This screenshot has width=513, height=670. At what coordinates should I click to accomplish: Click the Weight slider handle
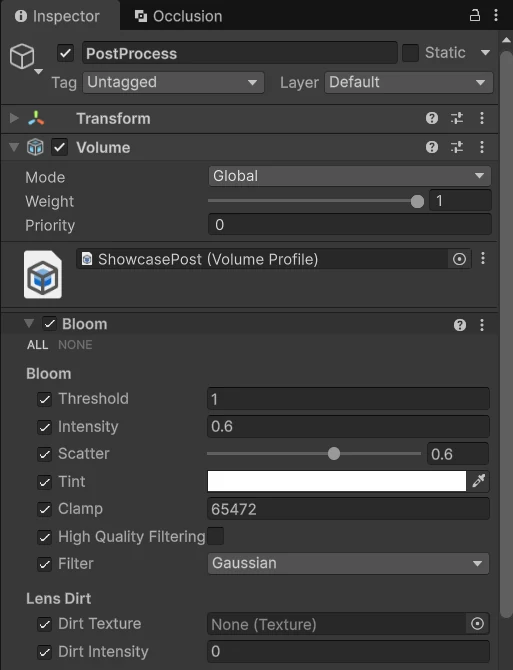[417, 201]
